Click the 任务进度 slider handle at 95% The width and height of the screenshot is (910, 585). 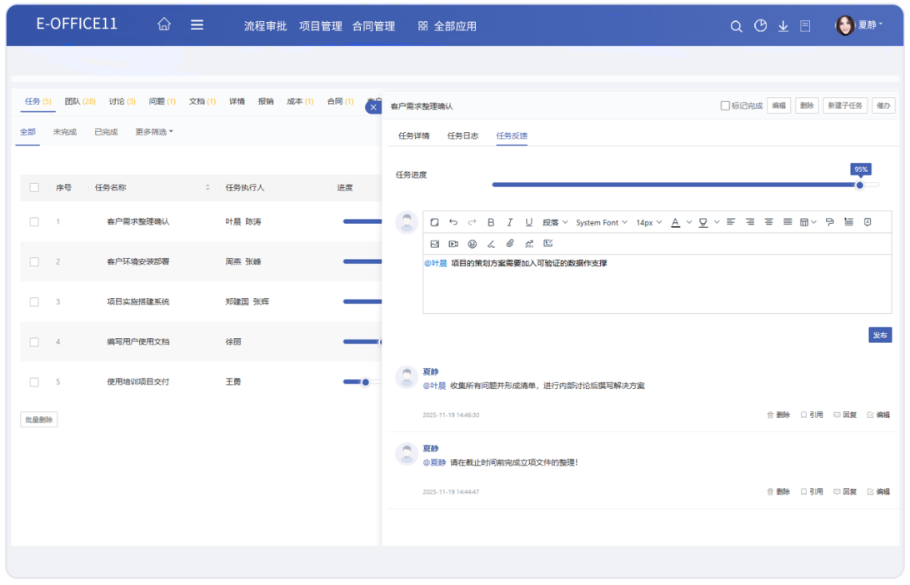click(x=859, y=184)
